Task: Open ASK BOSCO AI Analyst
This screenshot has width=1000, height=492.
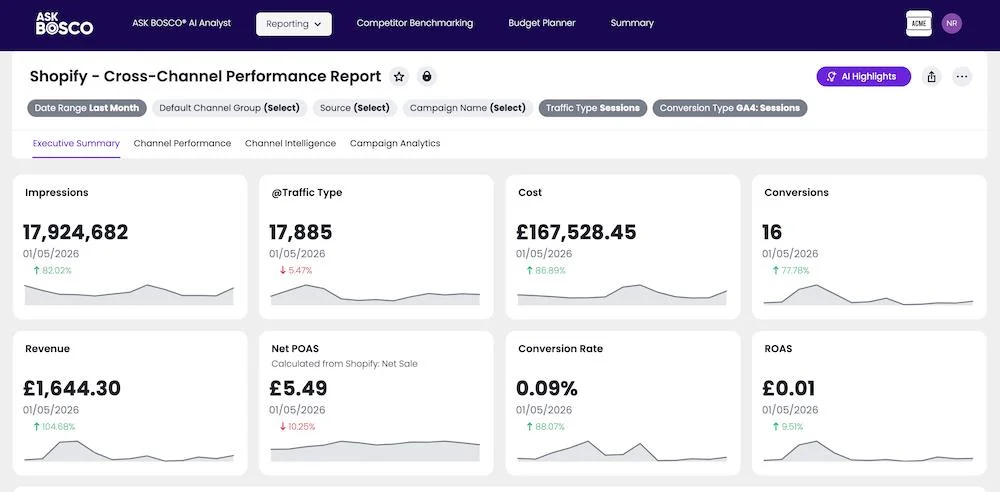Action: click(x=182, y=23)
